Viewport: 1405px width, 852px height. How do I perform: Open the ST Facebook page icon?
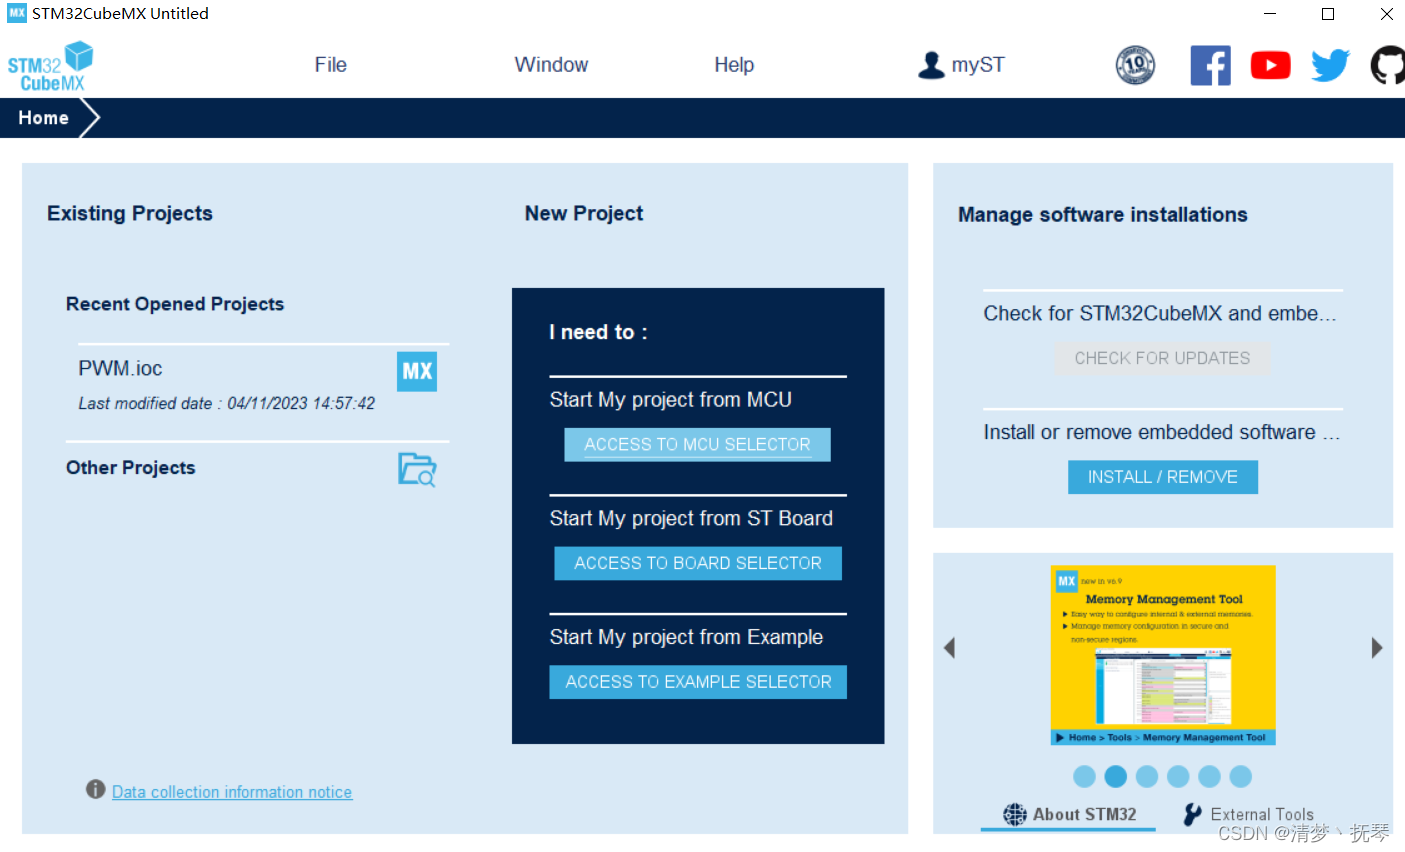point(1210,66)
